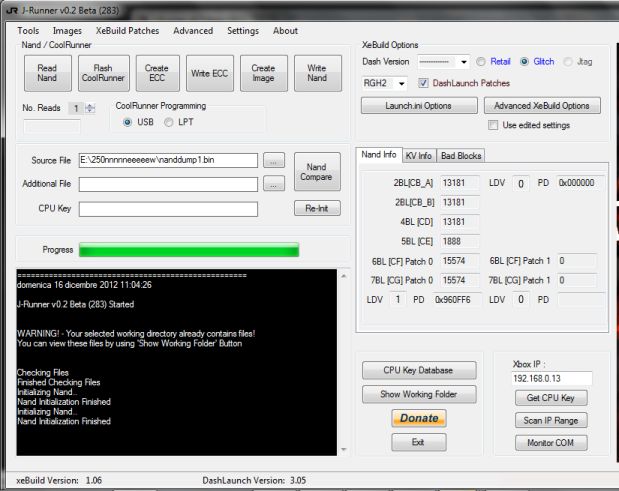Open the Images menu

(67, 31)
